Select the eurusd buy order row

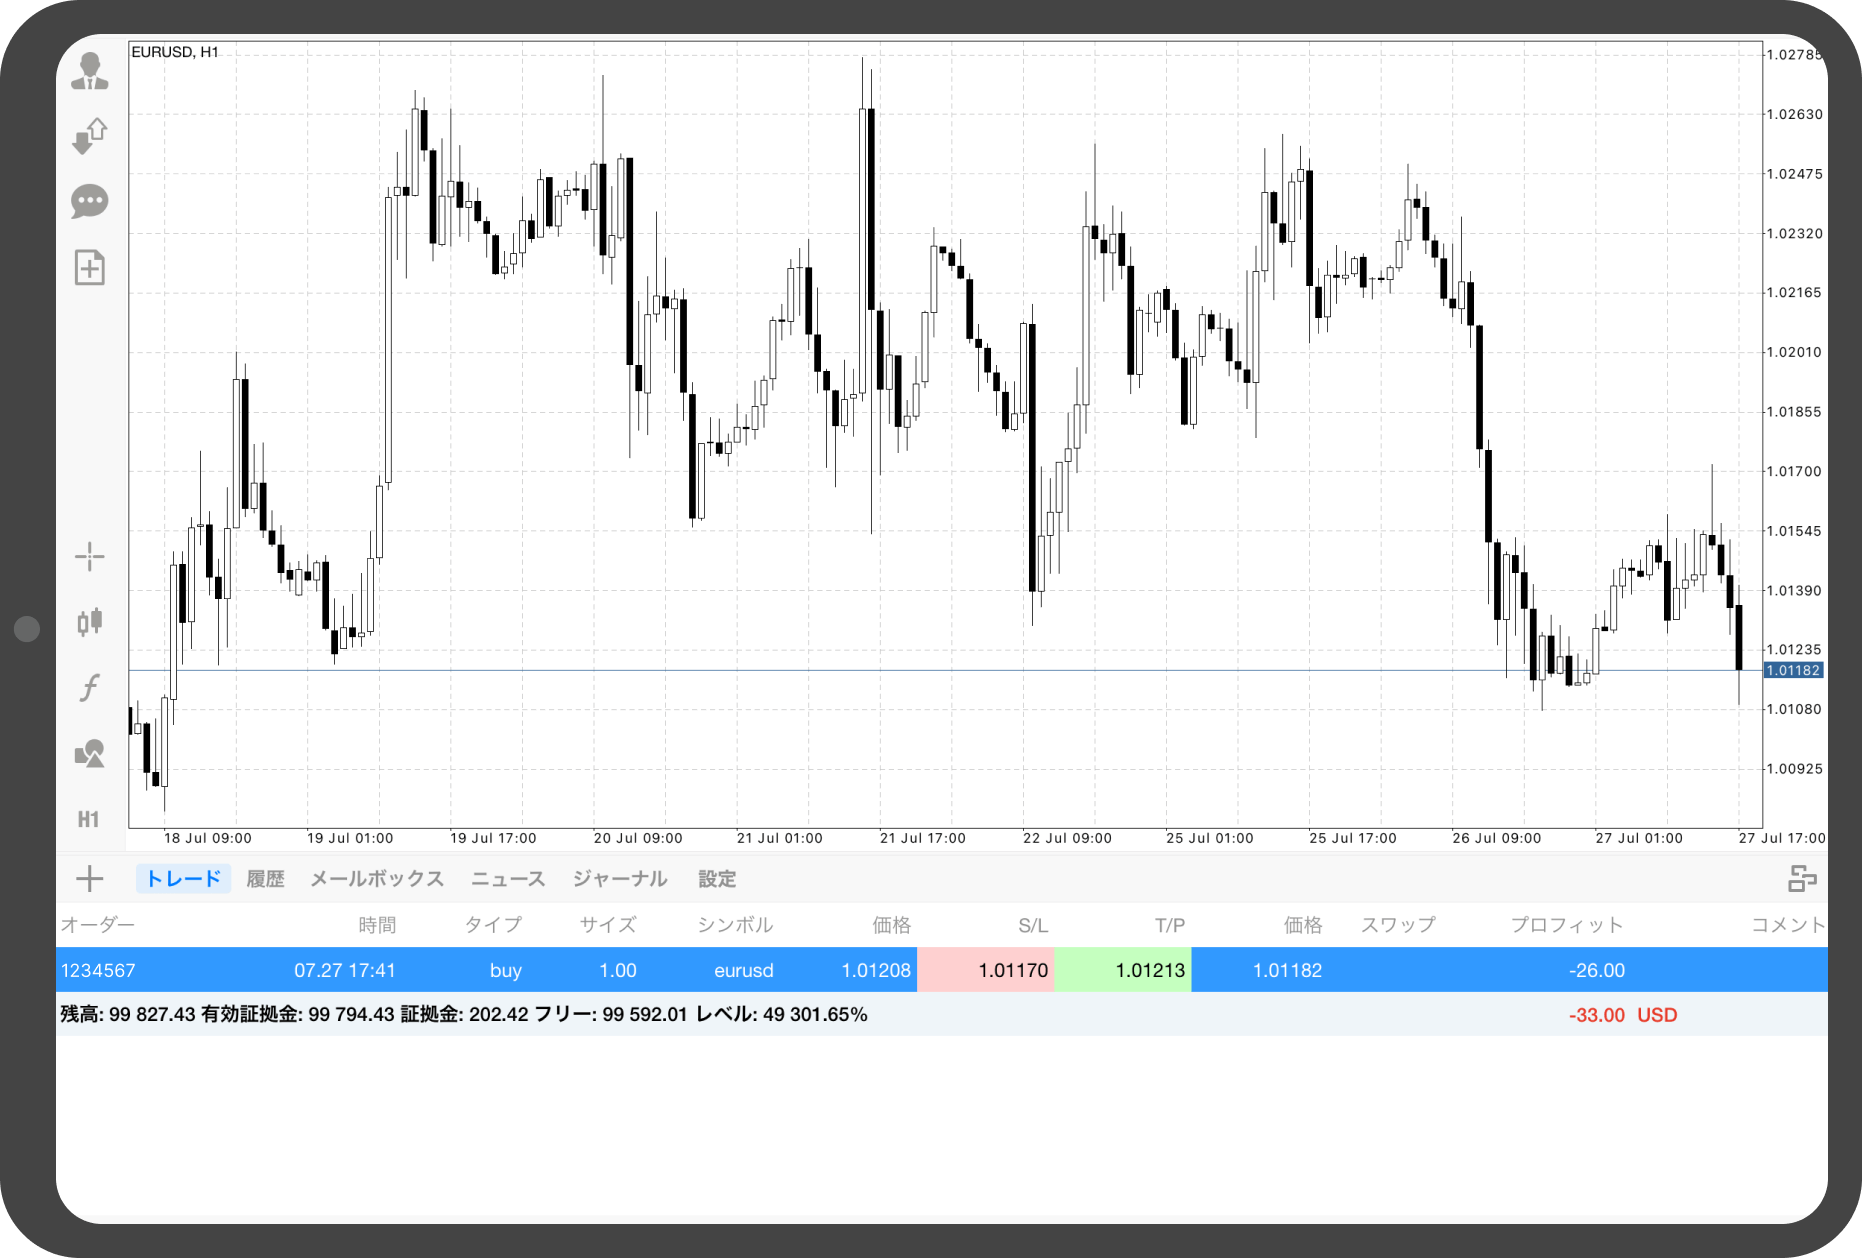point(941,970)
